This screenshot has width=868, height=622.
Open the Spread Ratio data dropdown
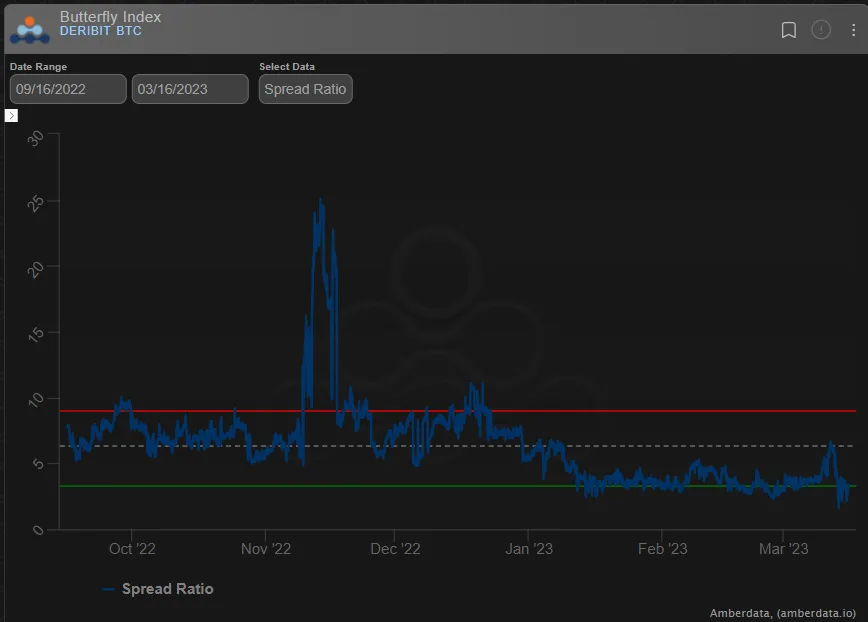306,89
